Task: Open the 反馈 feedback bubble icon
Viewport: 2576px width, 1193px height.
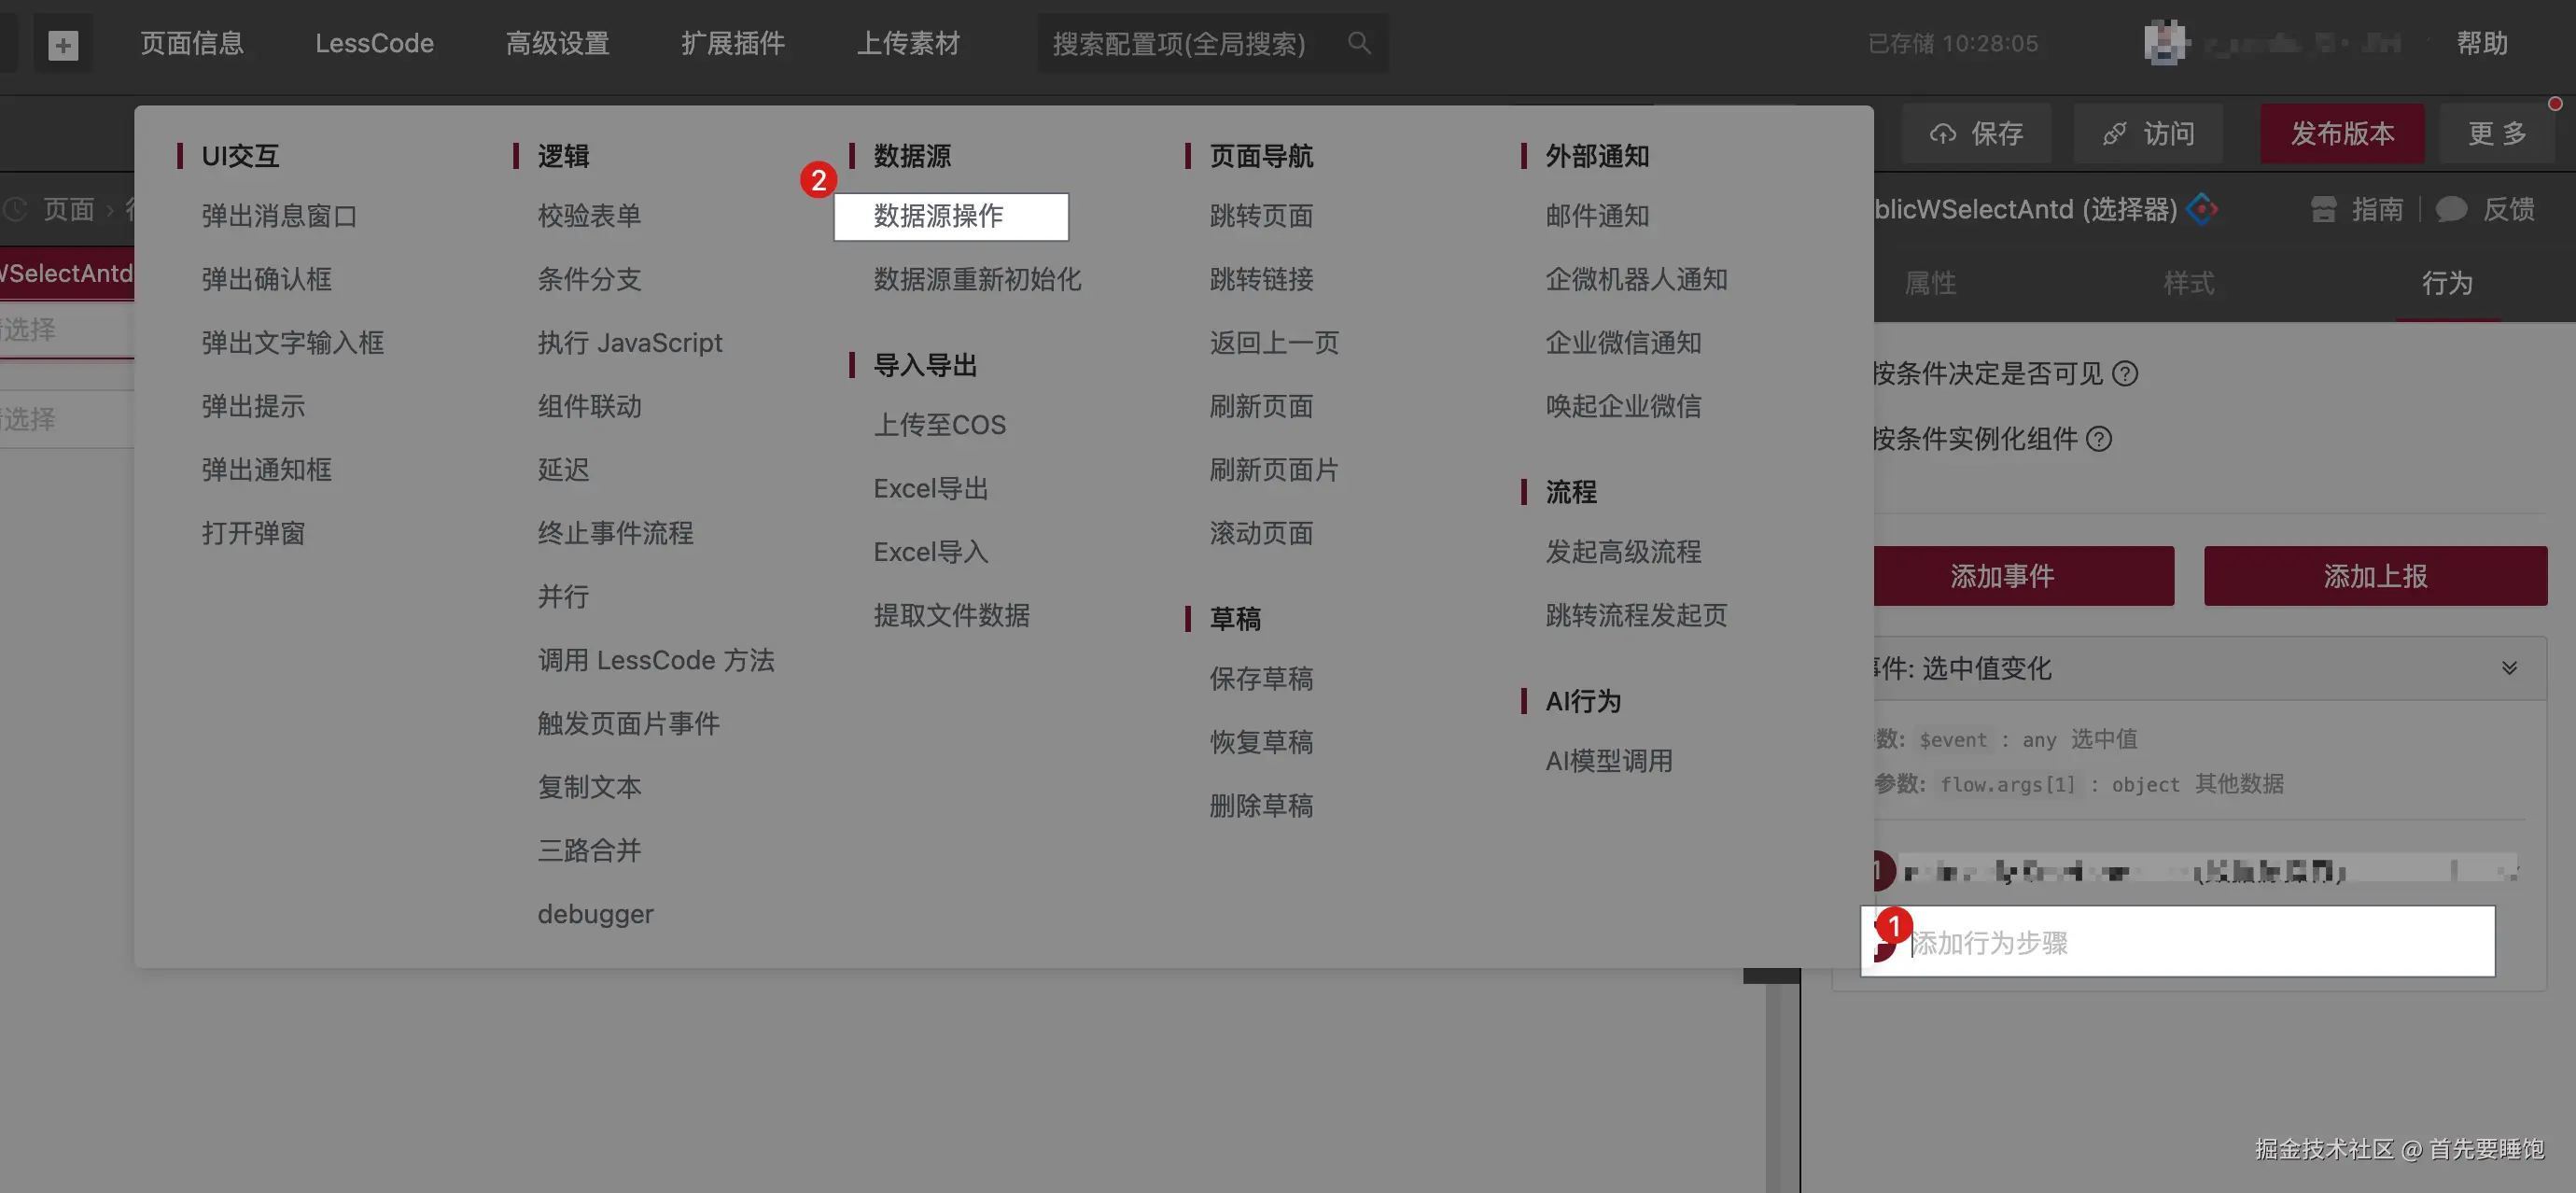Action: pyautogui.click(x=2451, y=209)
